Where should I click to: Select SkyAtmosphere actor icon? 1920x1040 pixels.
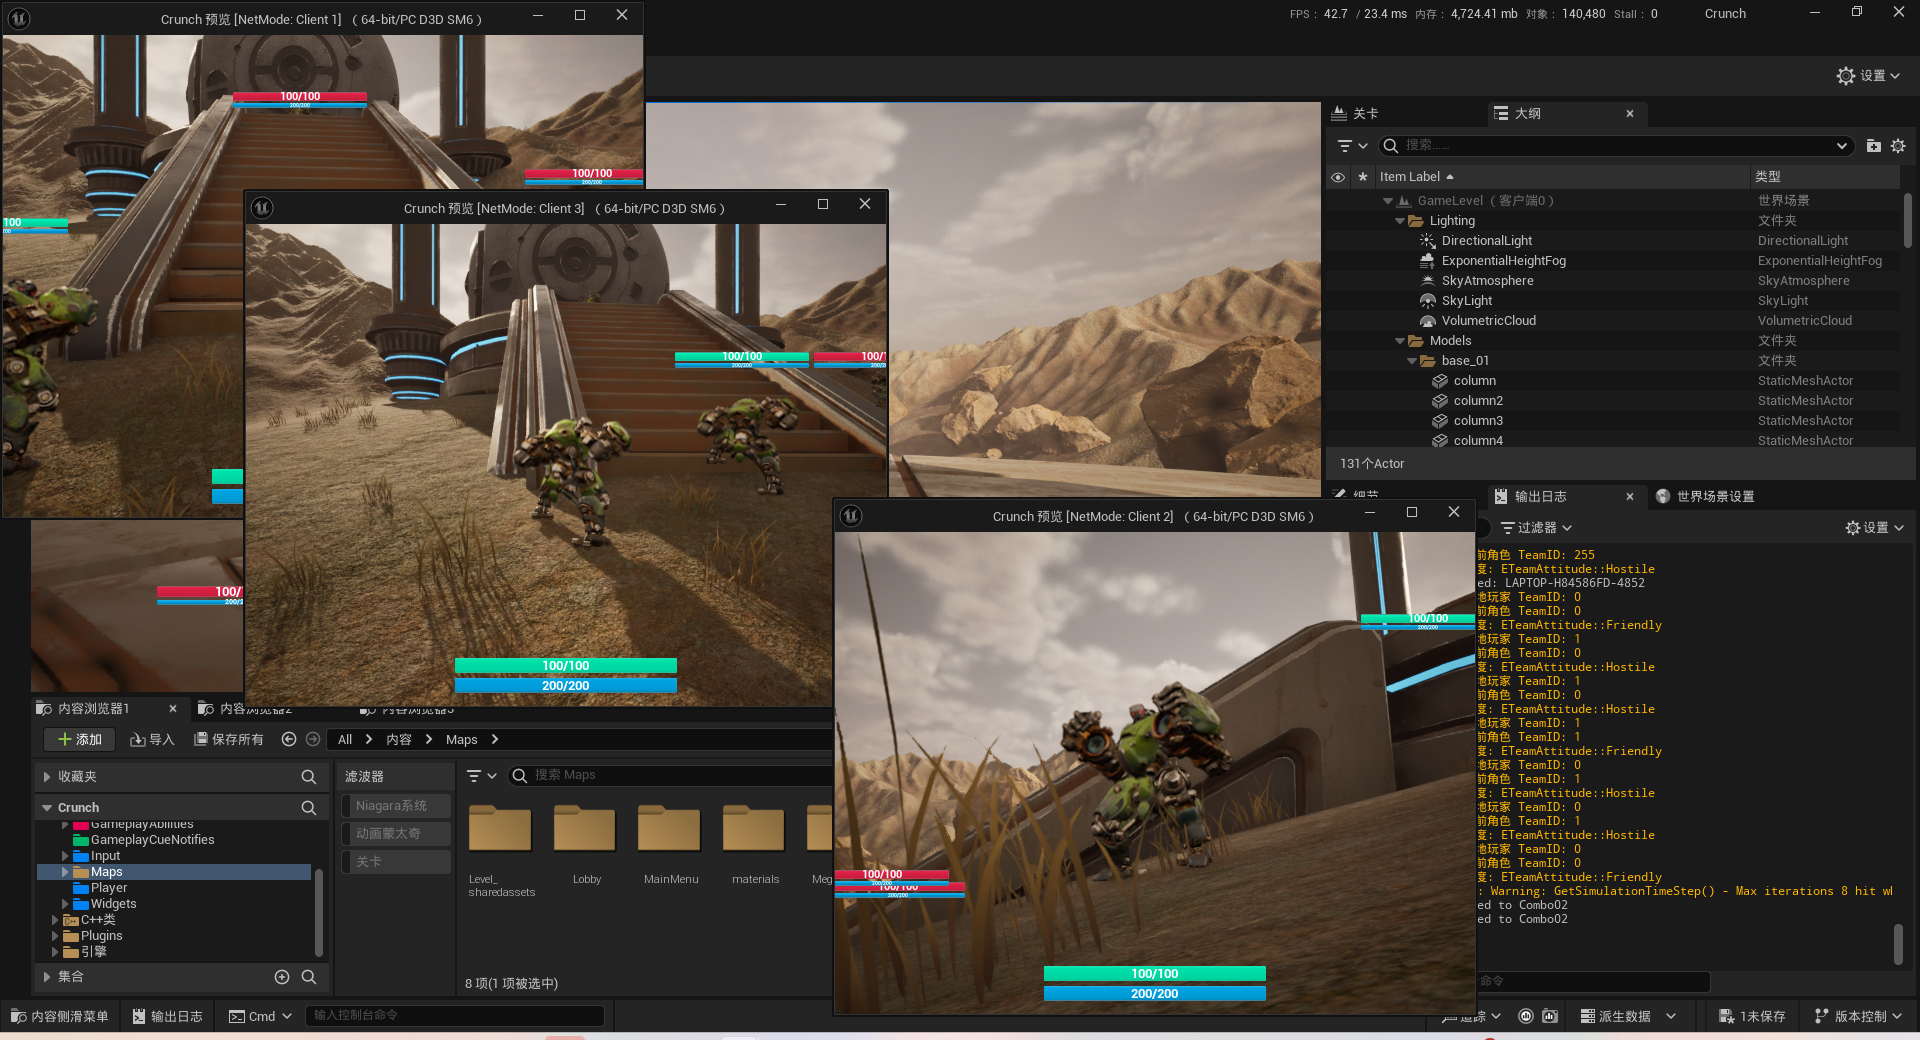click(1428, 281)
